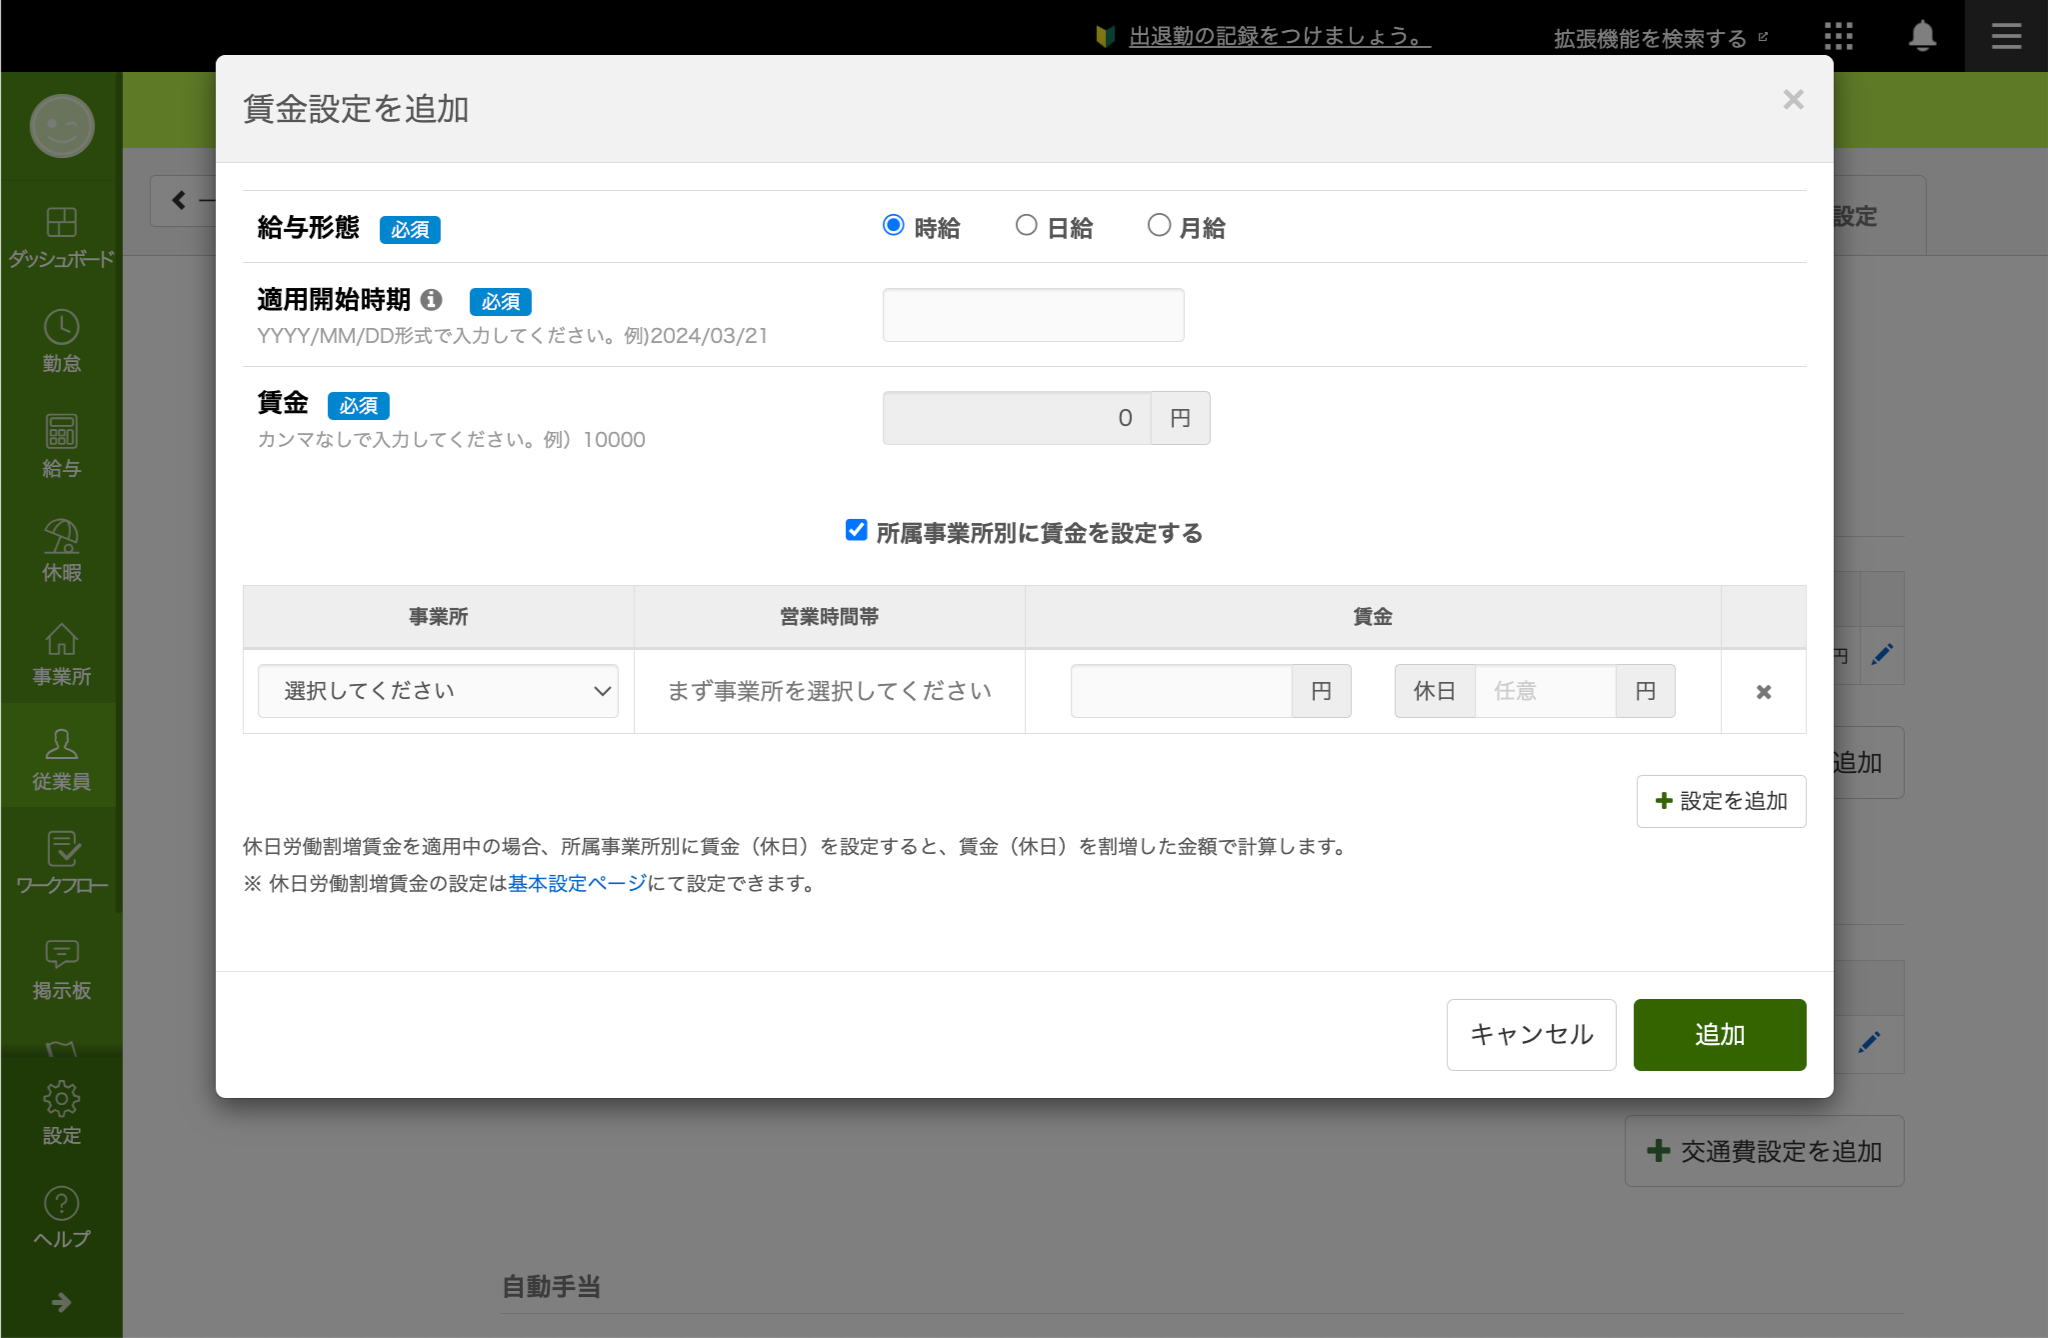This screenshot has height=1338, width=2048.
Task: Open 出退勤の記録をつけましょう link
Action: tap(1279, 37)
